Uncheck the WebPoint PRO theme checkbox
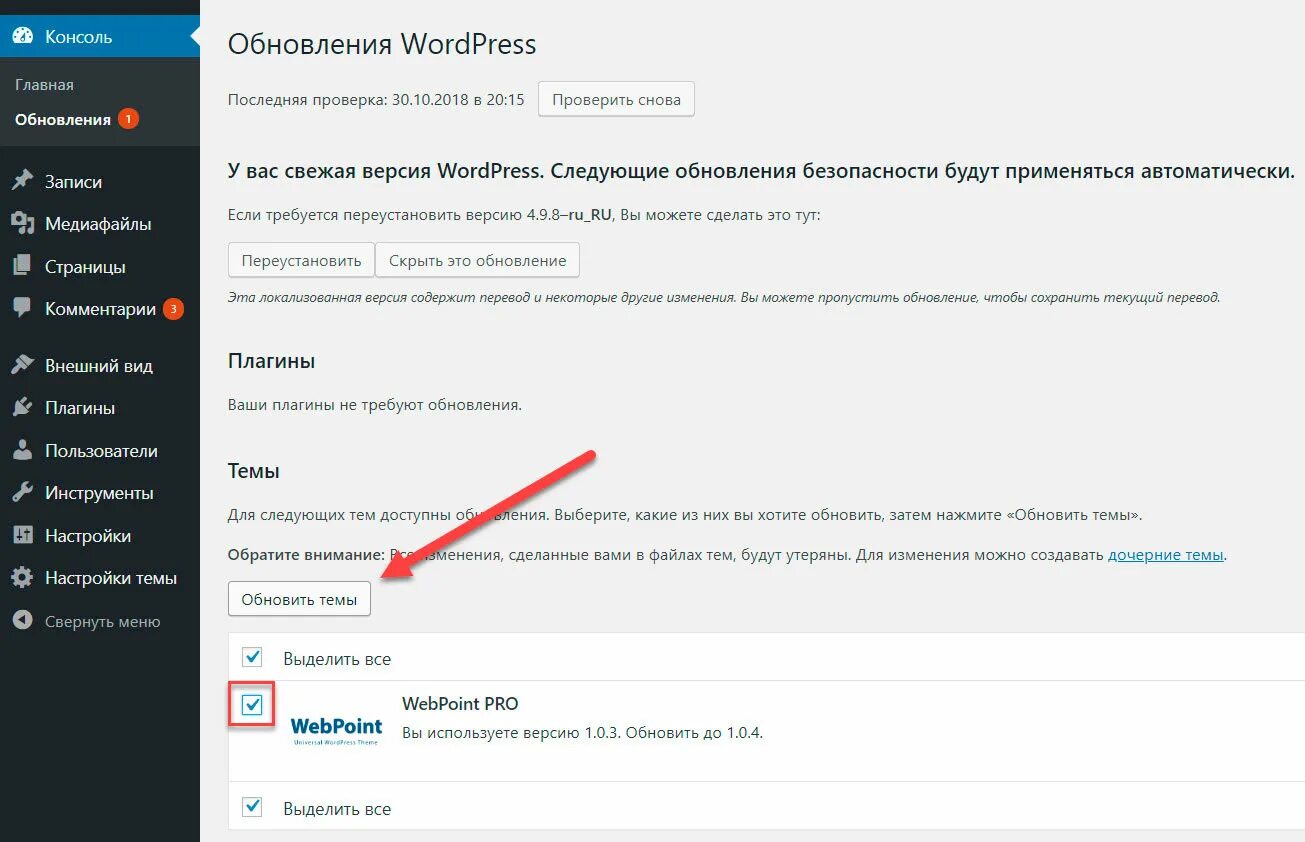 252,705
